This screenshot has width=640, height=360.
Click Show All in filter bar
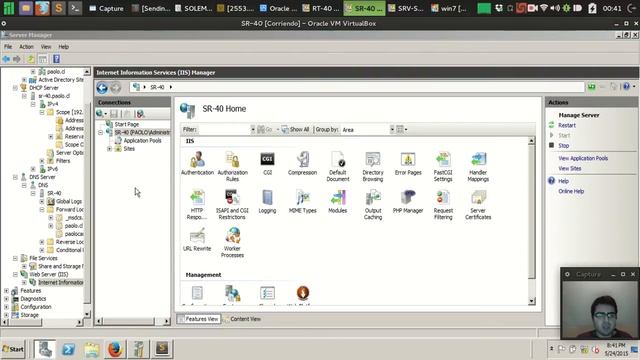(x=295, y=129)
